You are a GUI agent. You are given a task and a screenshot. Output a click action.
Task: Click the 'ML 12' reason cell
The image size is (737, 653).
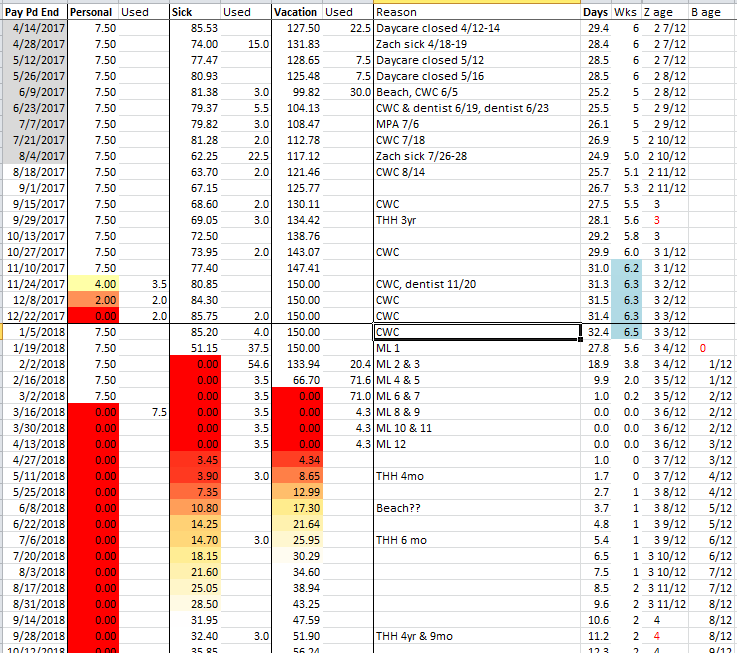tap(477, 444)
